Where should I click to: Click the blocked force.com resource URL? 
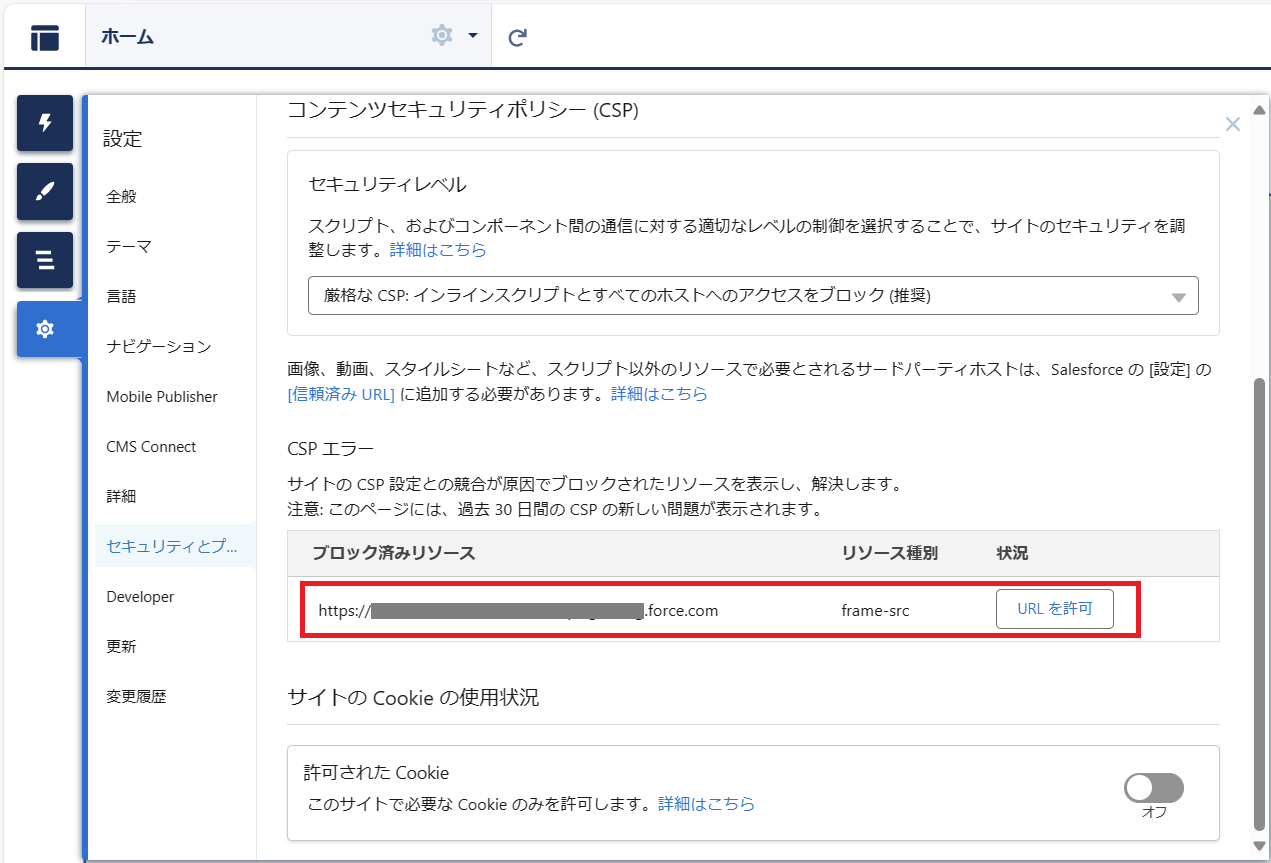[518, 610]
